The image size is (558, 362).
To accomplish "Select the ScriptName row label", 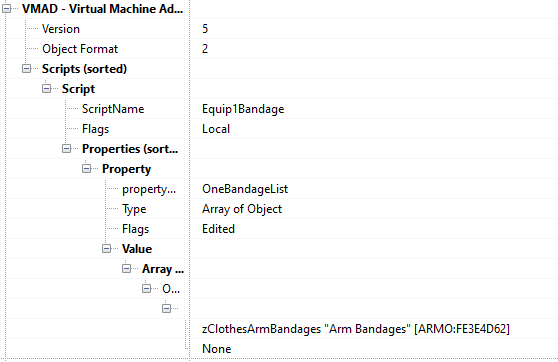I will tap(113, 109).
